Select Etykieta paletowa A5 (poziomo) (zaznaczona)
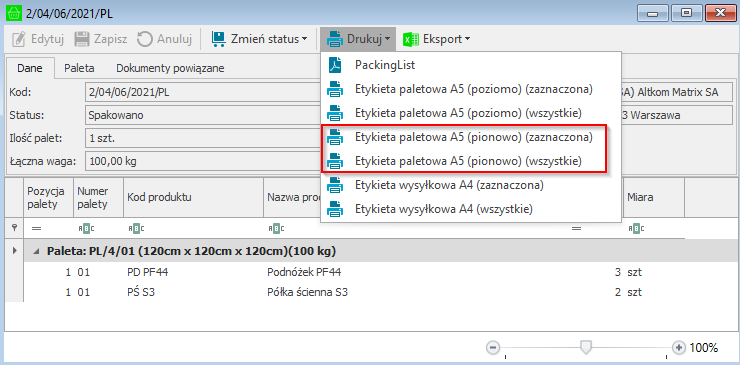The image size is (740, 365). click(471, 89)
